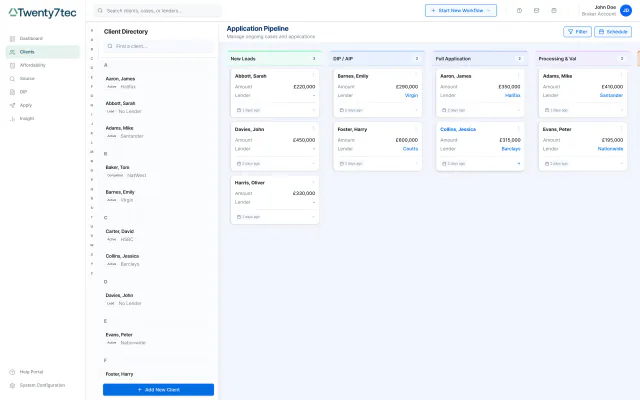Select Adams, Mike in Client Directory
The height and width of the screenshot is (400, 640).
pos(158,132)
